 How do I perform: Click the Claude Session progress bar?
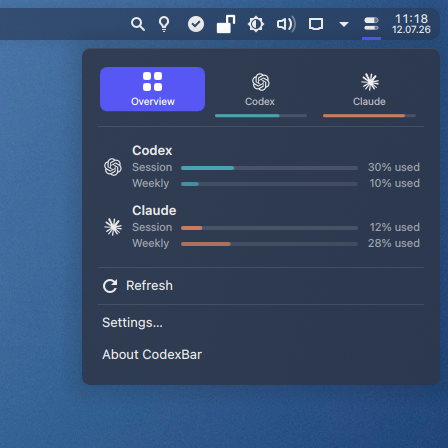coord(269,228)
